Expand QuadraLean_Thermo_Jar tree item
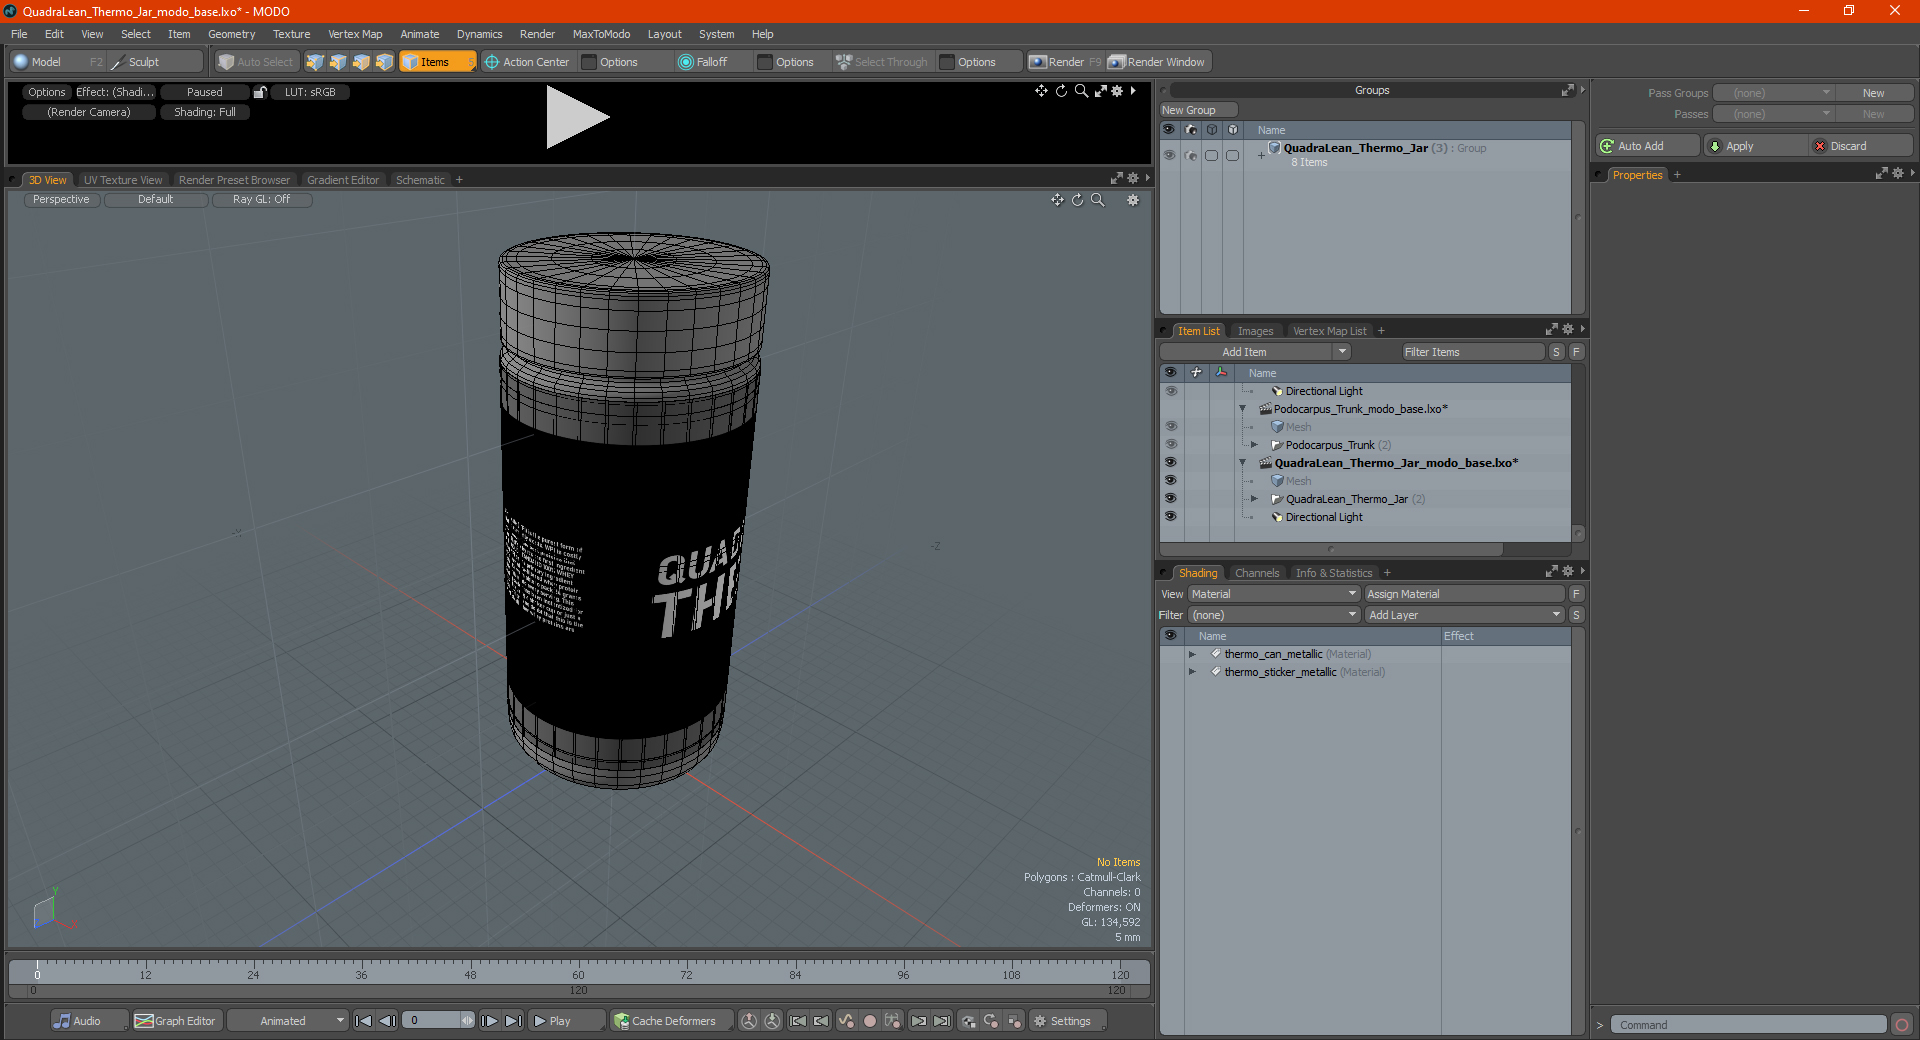Screen dimensions: 1920x1040 click(1254, 499)
